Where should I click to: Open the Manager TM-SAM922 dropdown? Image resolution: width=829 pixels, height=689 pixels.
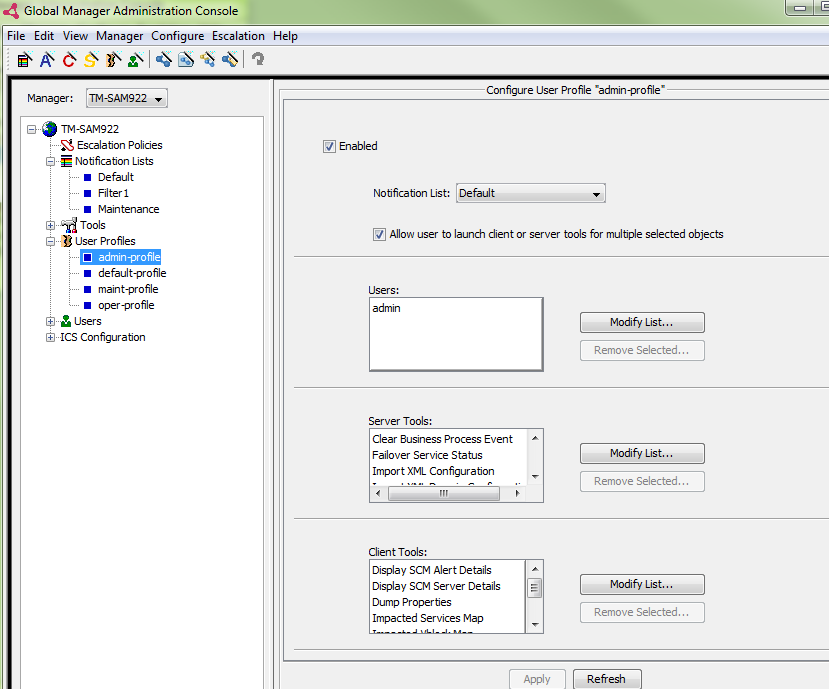[x=126, y=98]
